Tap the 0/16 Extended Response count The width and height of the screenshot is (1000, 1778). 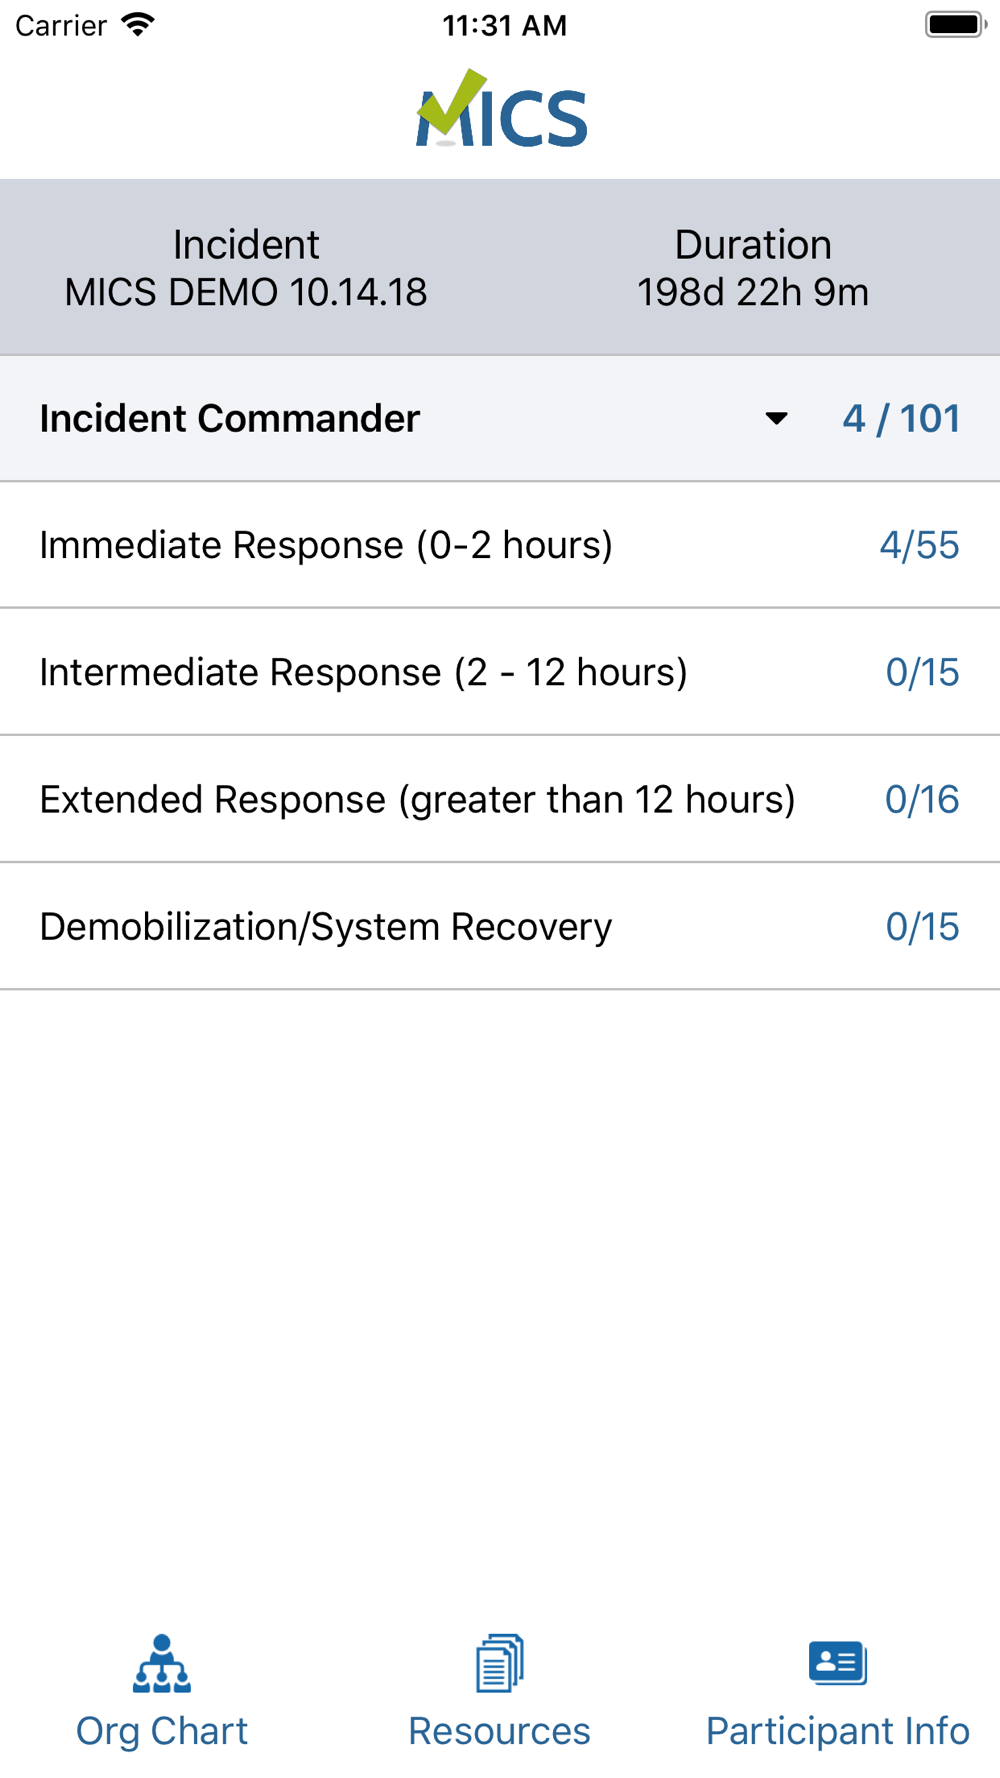[922, 799]
